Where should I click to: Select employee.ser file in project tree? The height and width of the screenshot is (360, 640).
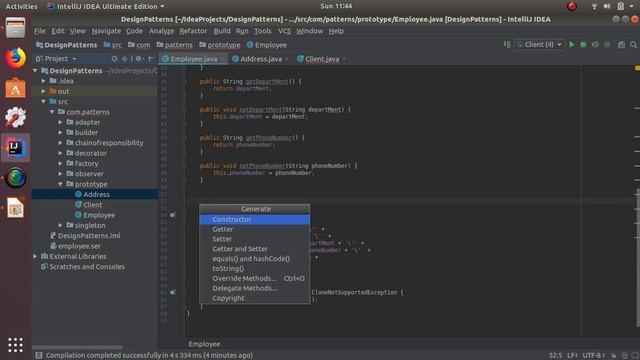click(79, 246)
